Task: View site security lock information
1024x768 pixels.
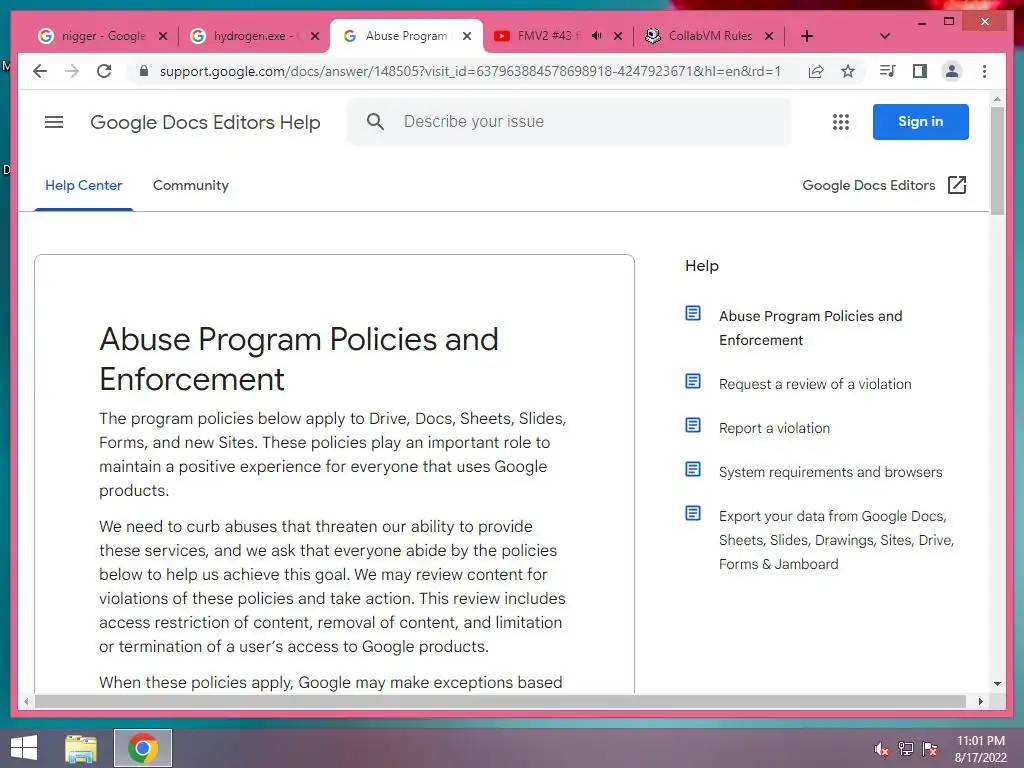Action: [144, 71]
